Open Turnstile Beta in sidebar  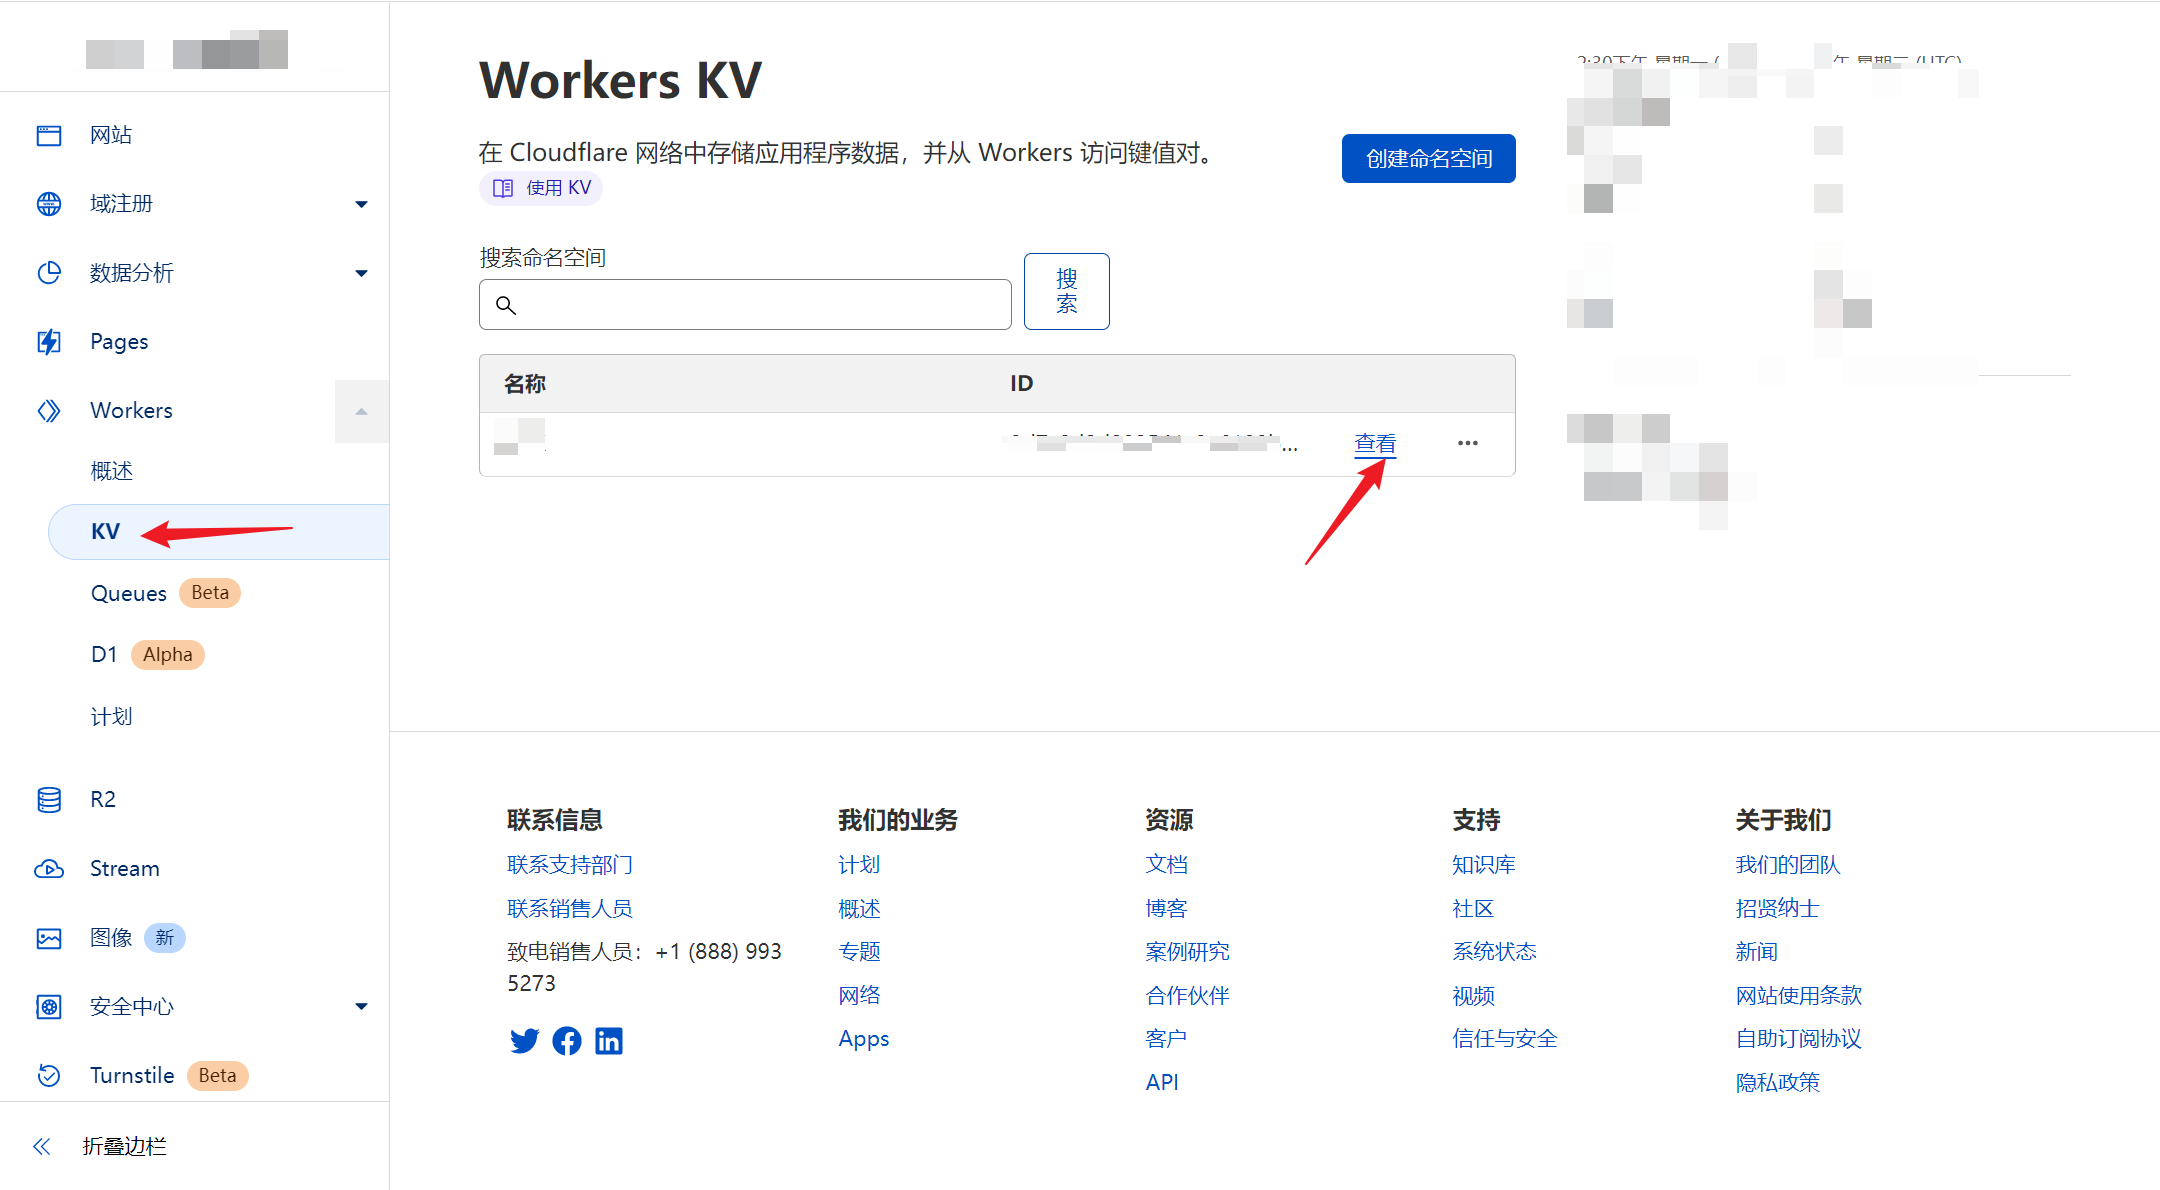[169, 1076]
